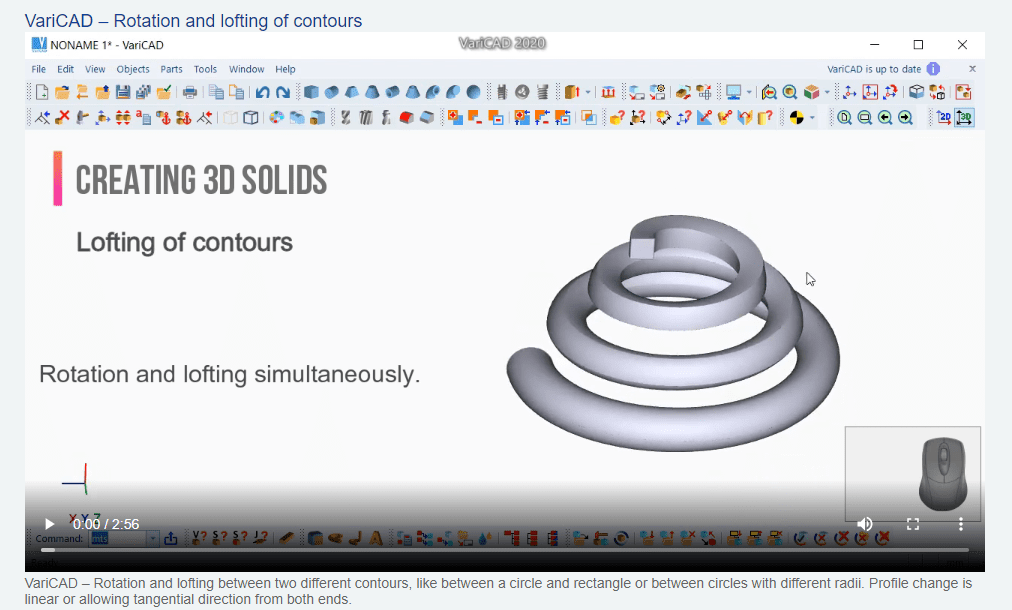Click the Print icon in the toolbar

coord(190,92)
